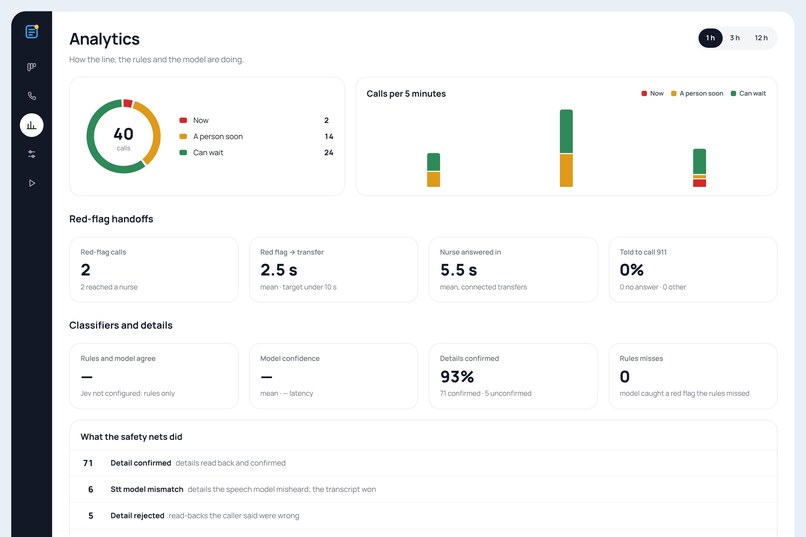
Task: Click the Calls per 5 minutes title
Action: [406, 94]
